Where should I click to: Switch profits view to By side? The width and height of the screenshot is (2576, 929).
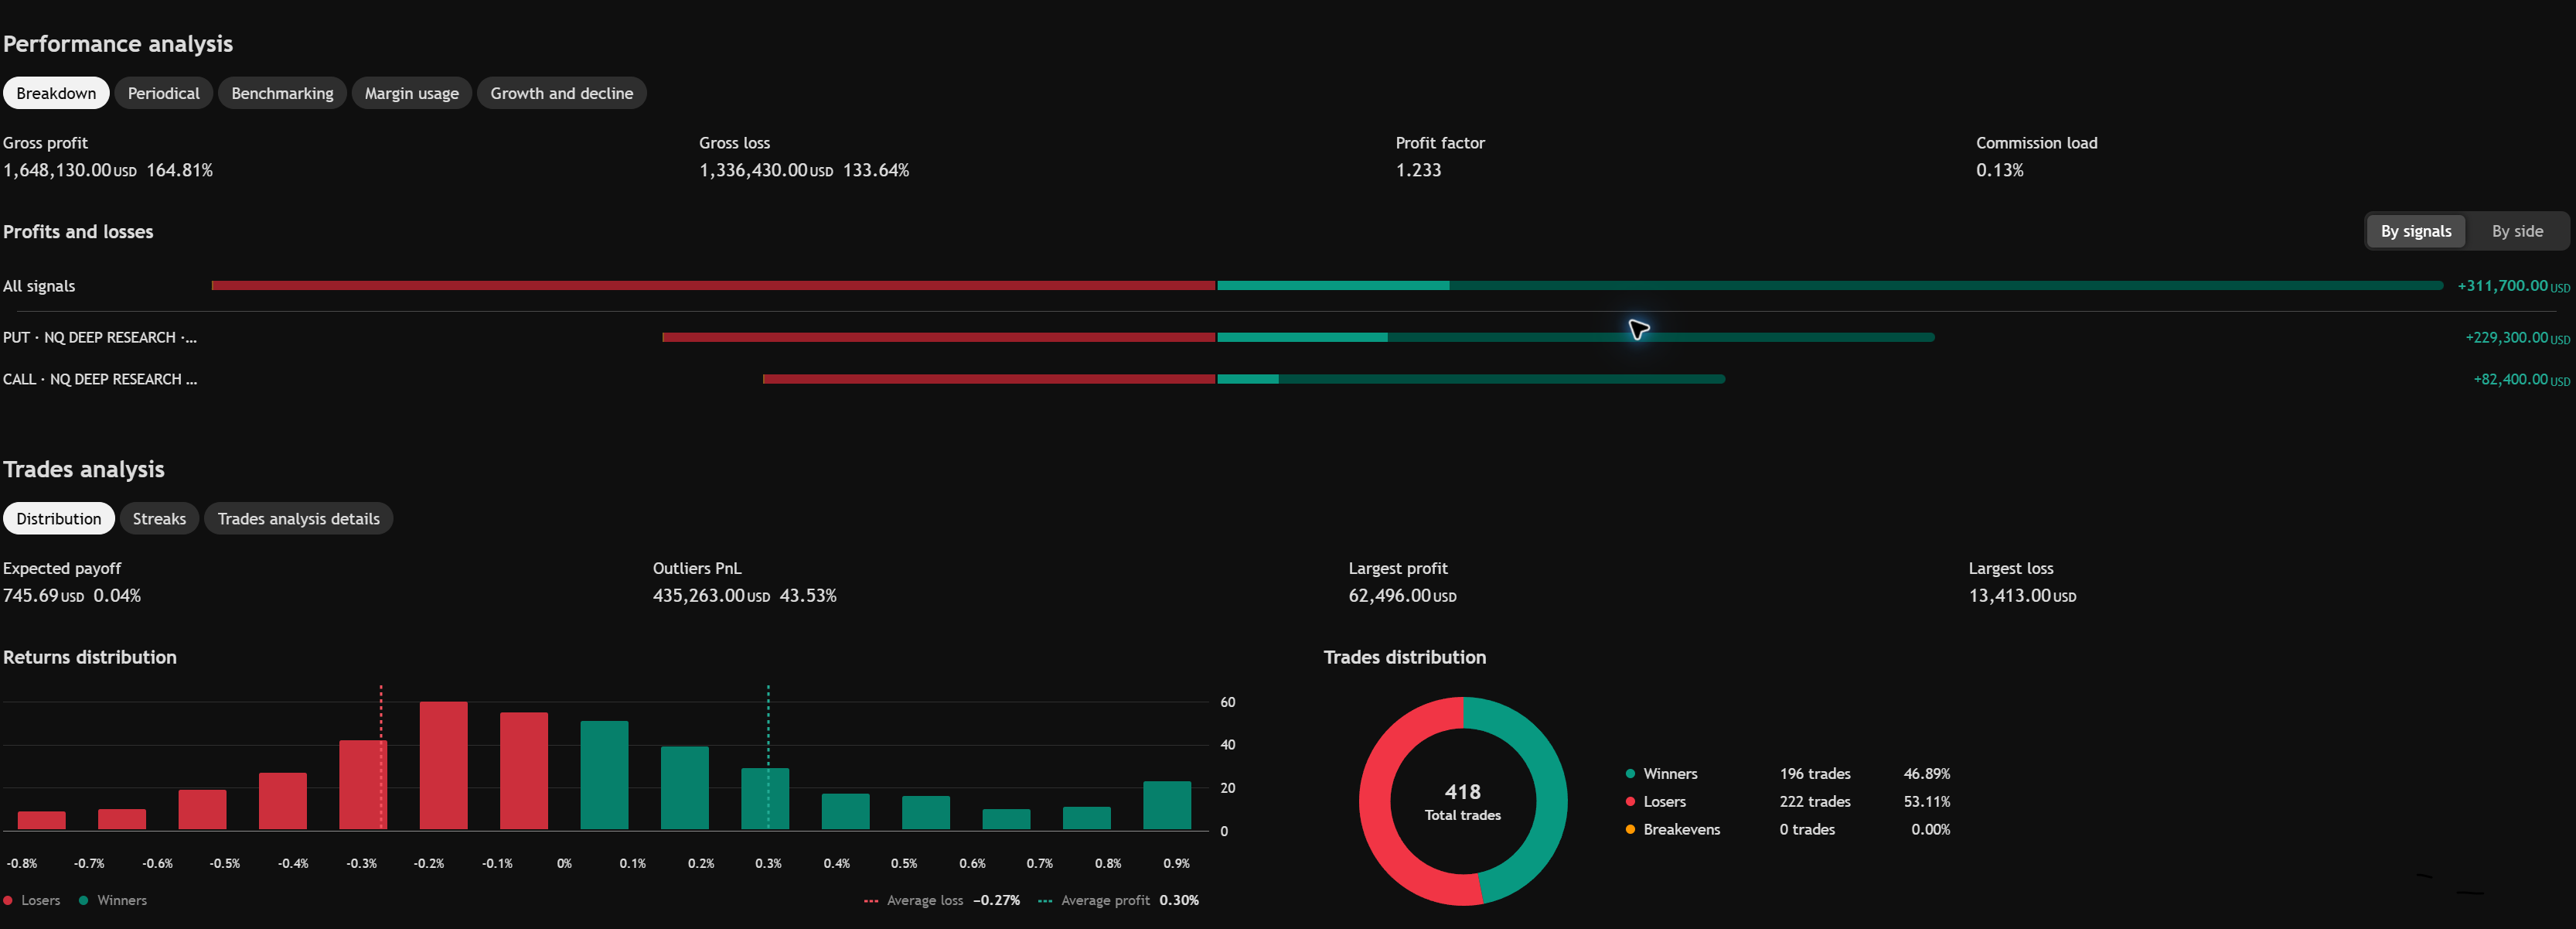click(2516, 231)
